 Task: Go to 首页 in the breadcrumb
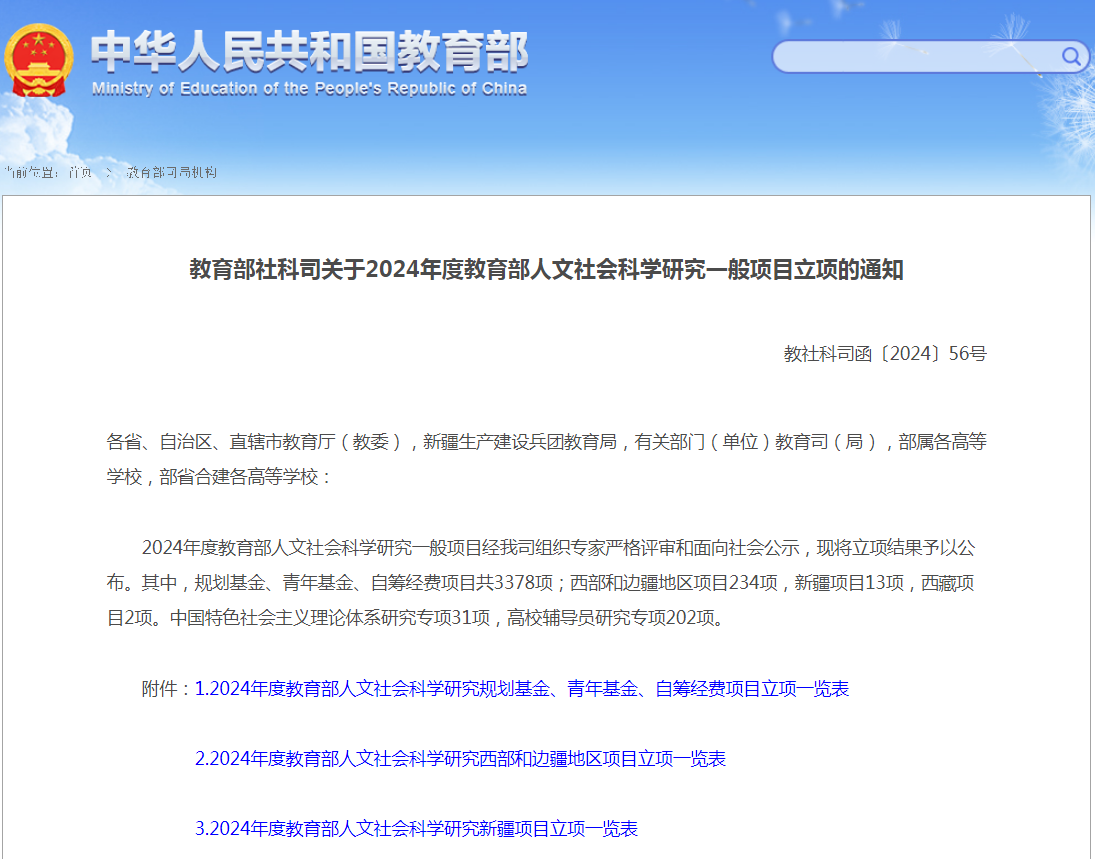tap(80, 173)
